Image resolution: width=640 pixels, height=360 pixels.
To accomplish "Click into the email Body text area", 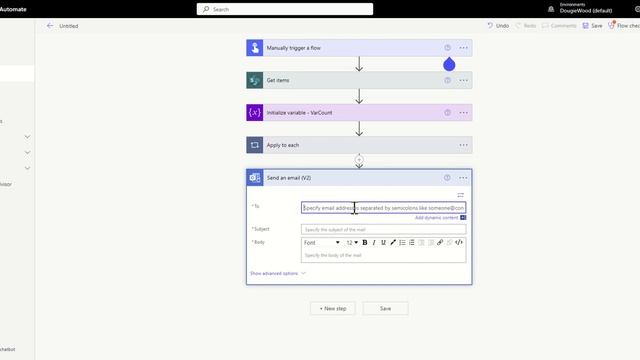I will click(383, 256).
